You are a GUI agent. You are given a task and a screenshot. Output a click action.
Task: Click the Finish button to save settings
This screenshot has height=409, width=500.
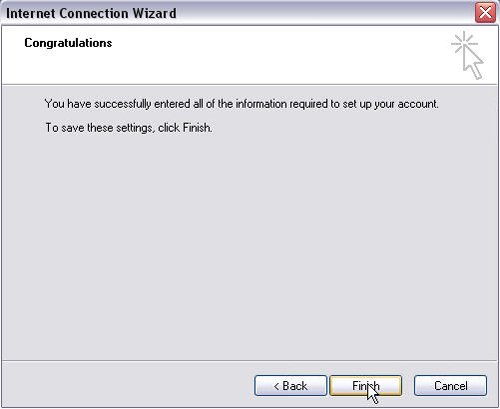[366, 386]
